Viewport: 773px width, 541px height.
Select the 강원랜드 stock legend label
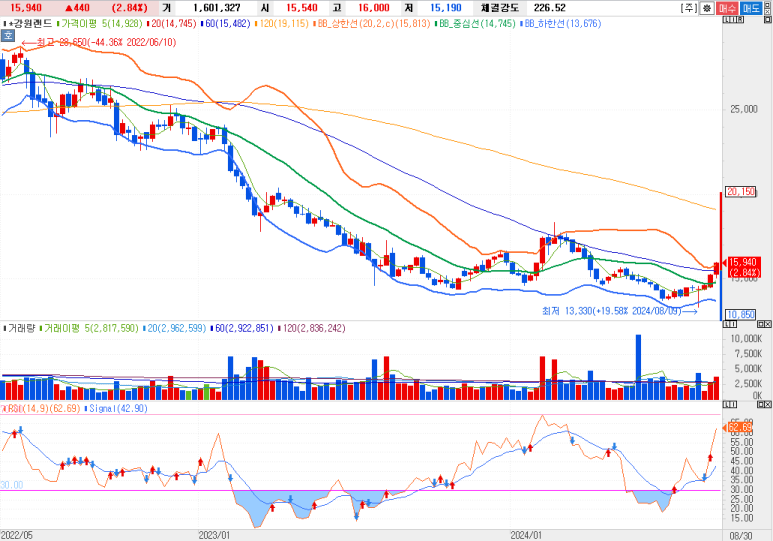tap(30, 23)
